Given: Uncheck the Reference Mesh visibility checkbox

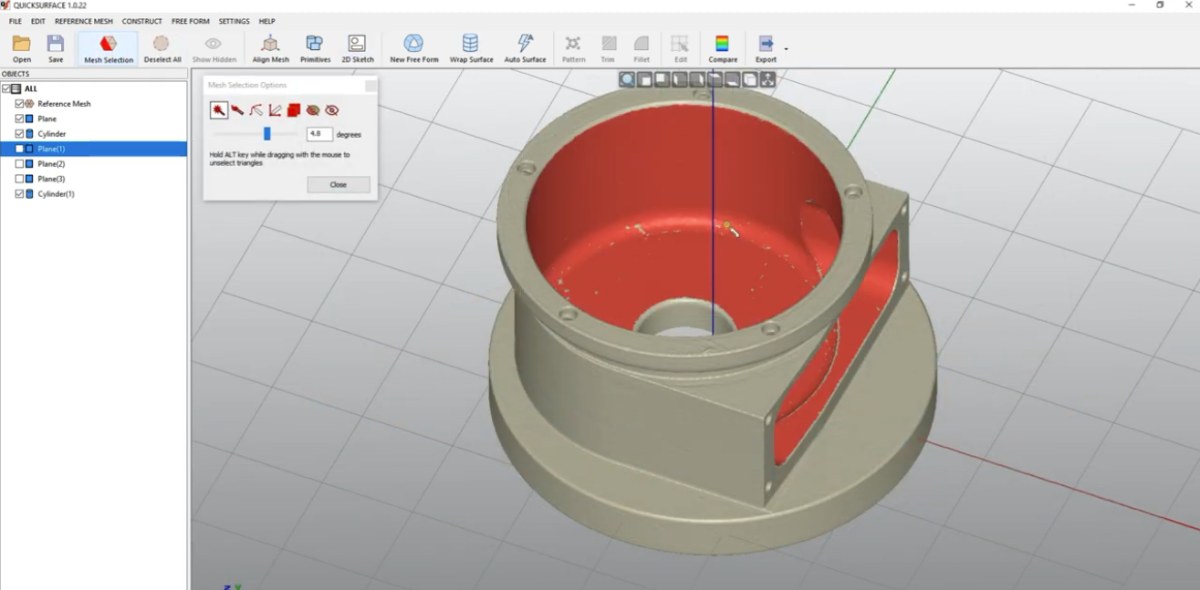Looking at the screenshot, I should coord(20,104).
